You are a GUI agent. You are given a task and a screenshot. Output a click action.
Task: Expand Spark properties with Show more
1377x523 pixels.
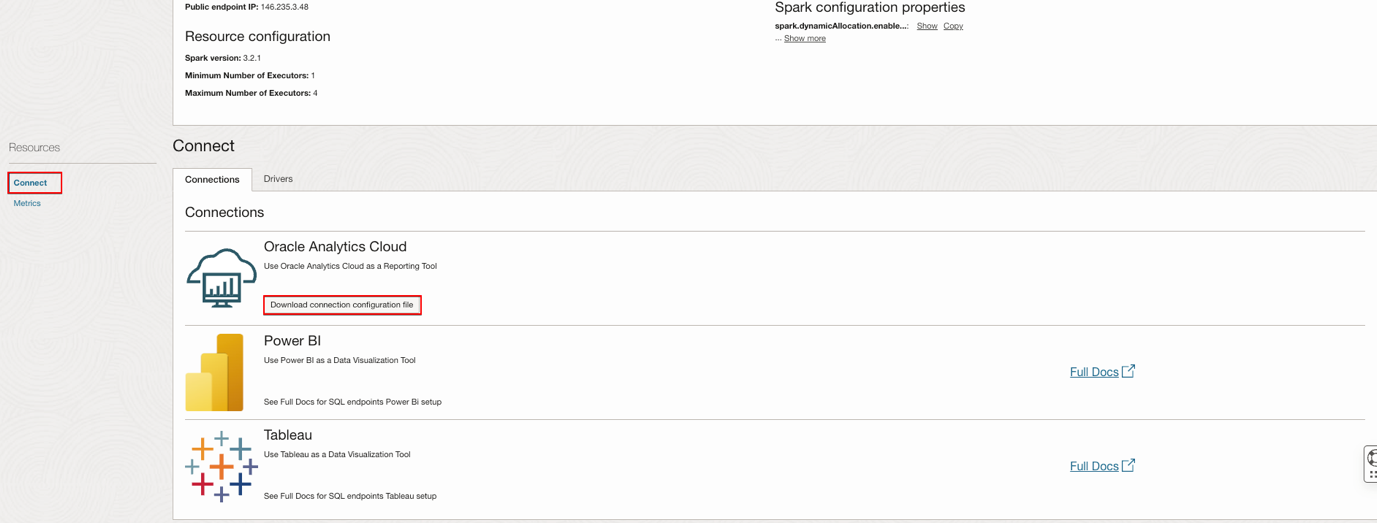(804, 39)
